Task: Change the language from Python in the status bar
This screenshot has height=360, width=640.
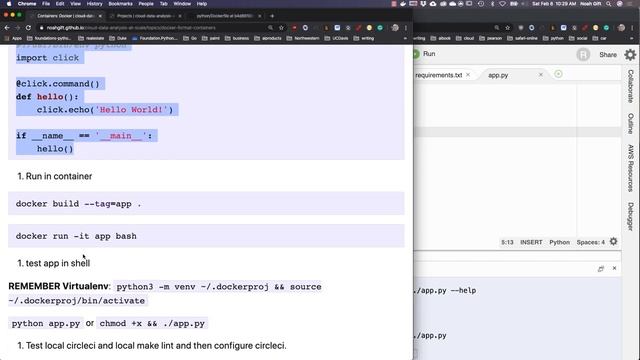Action: coord(559,242)
